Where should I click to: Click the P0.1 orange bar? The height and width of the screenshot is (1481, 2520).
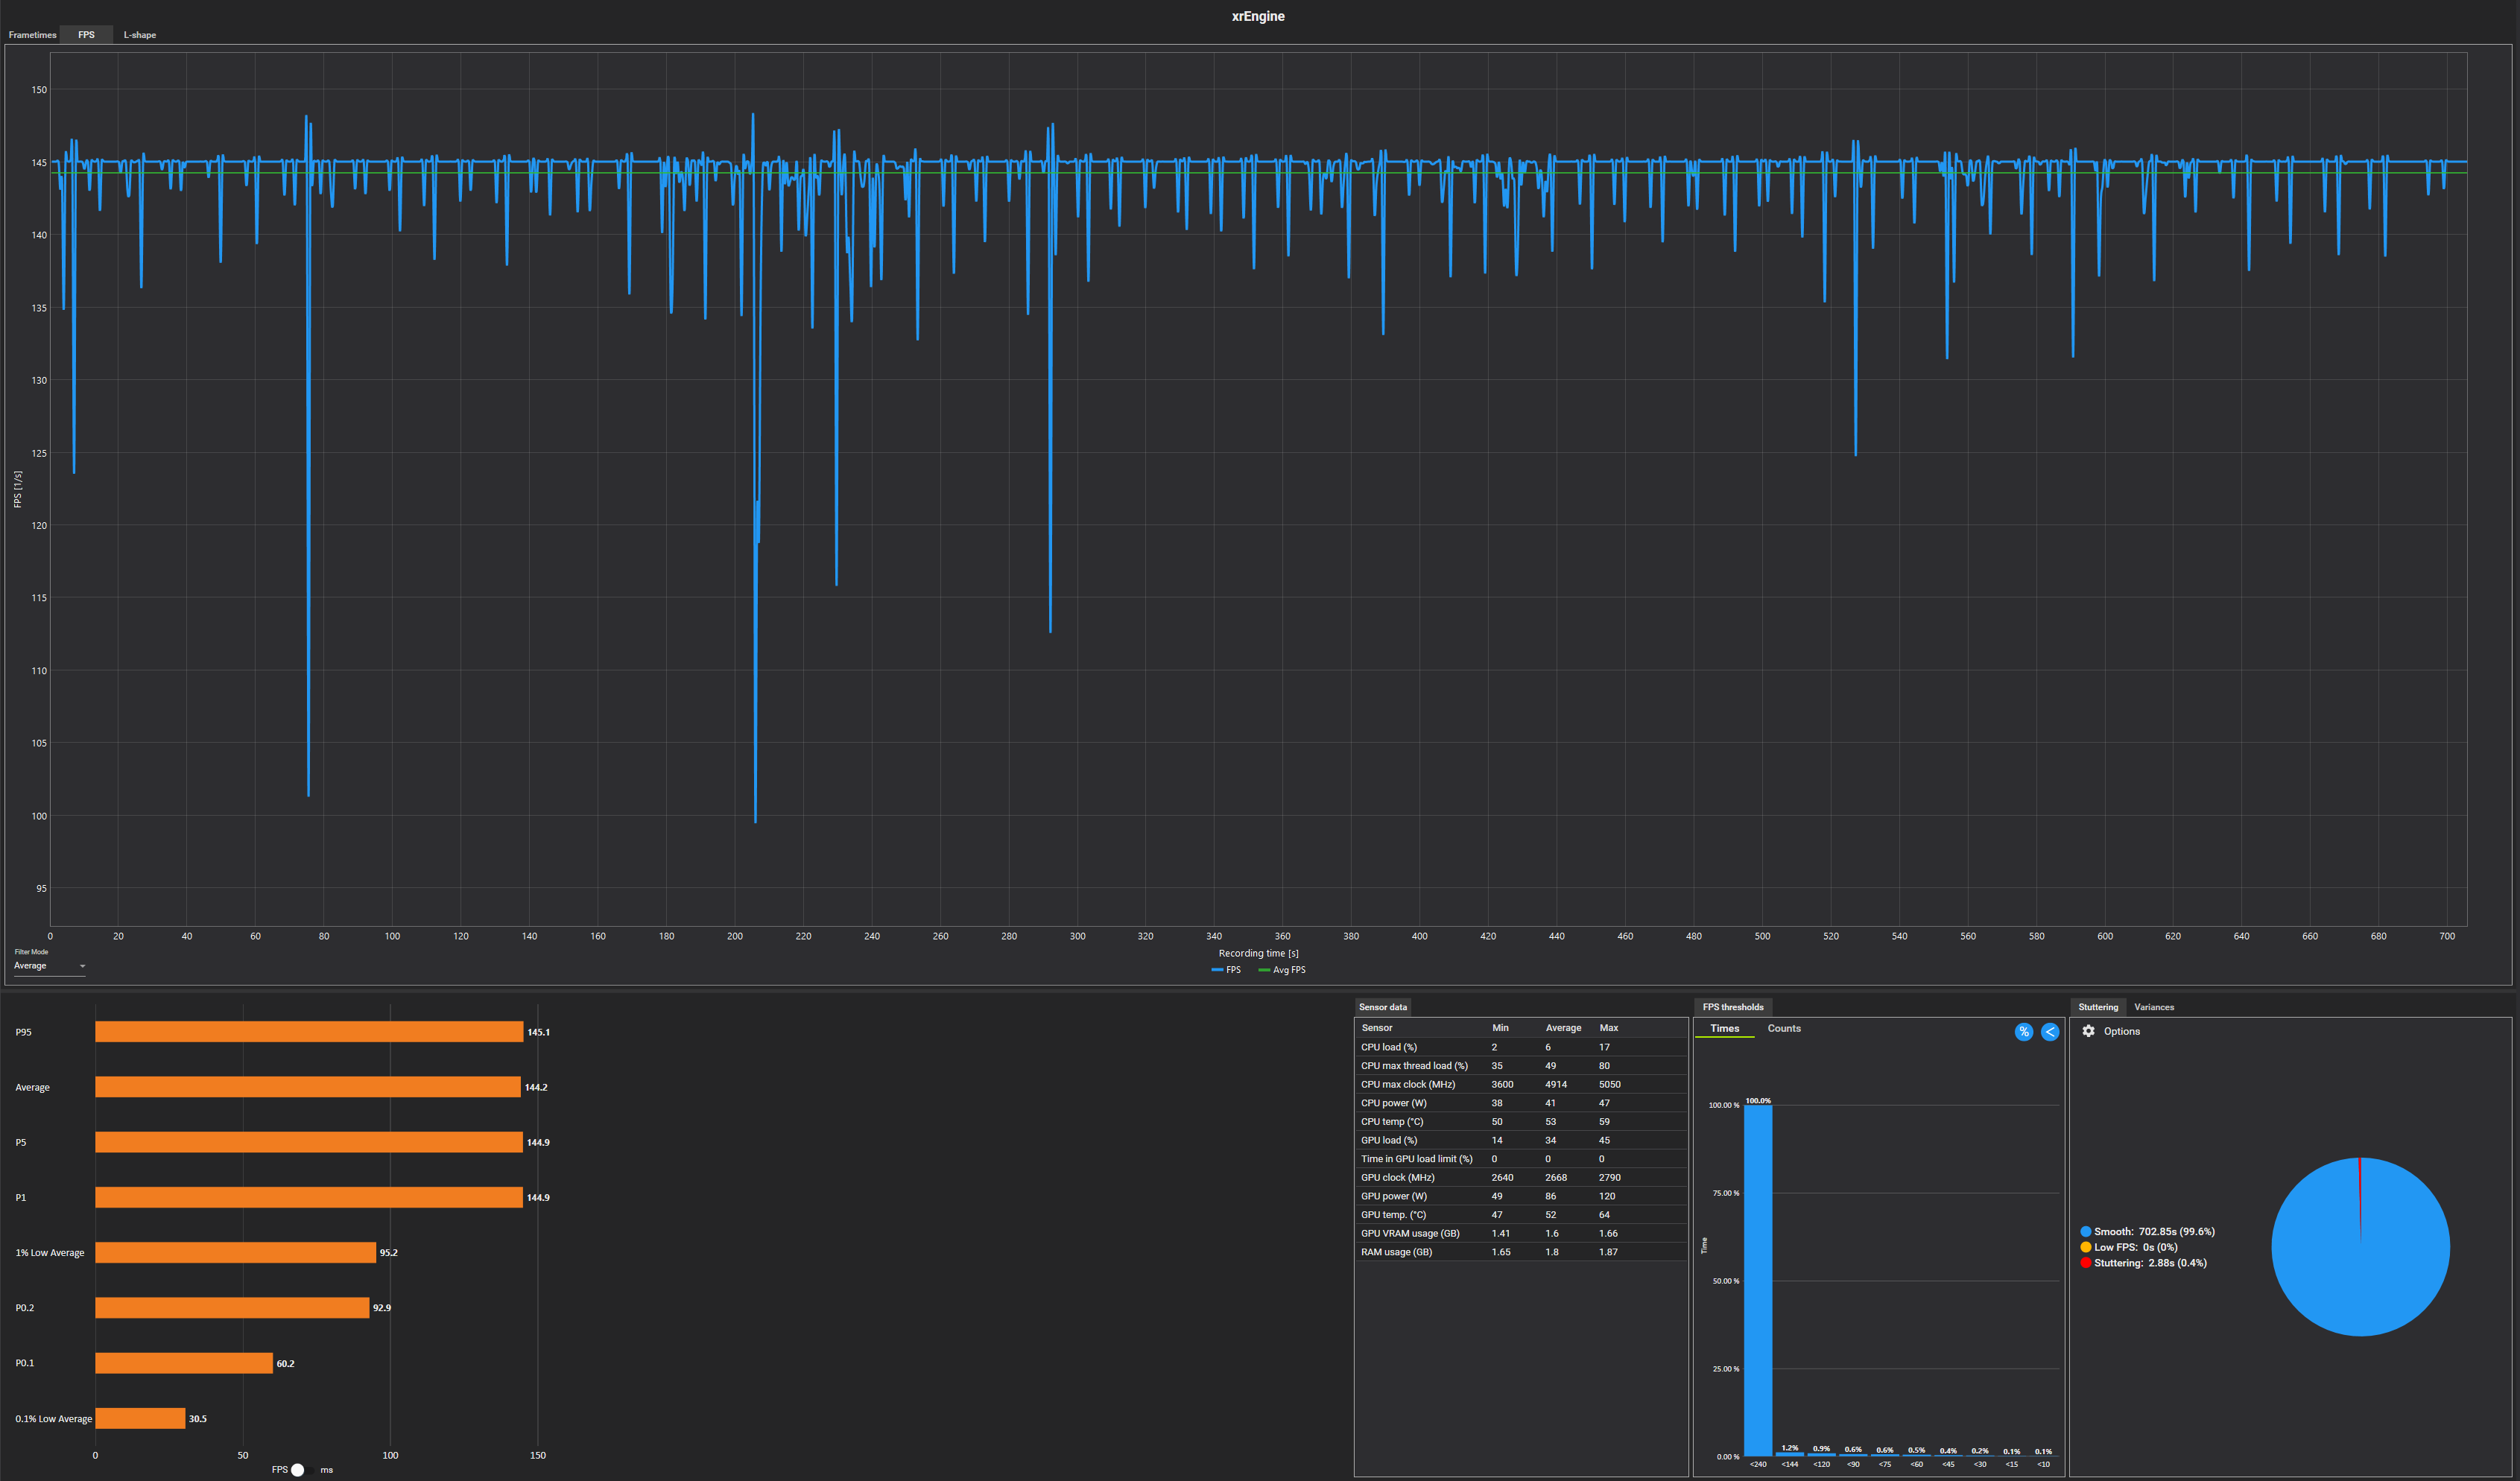(x=184, y=1363)
